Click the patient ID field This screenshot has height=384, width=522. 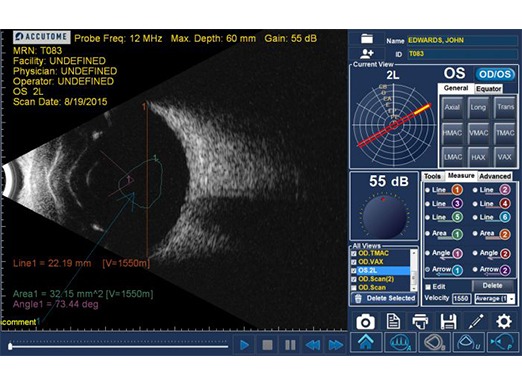tap(463, 54)
